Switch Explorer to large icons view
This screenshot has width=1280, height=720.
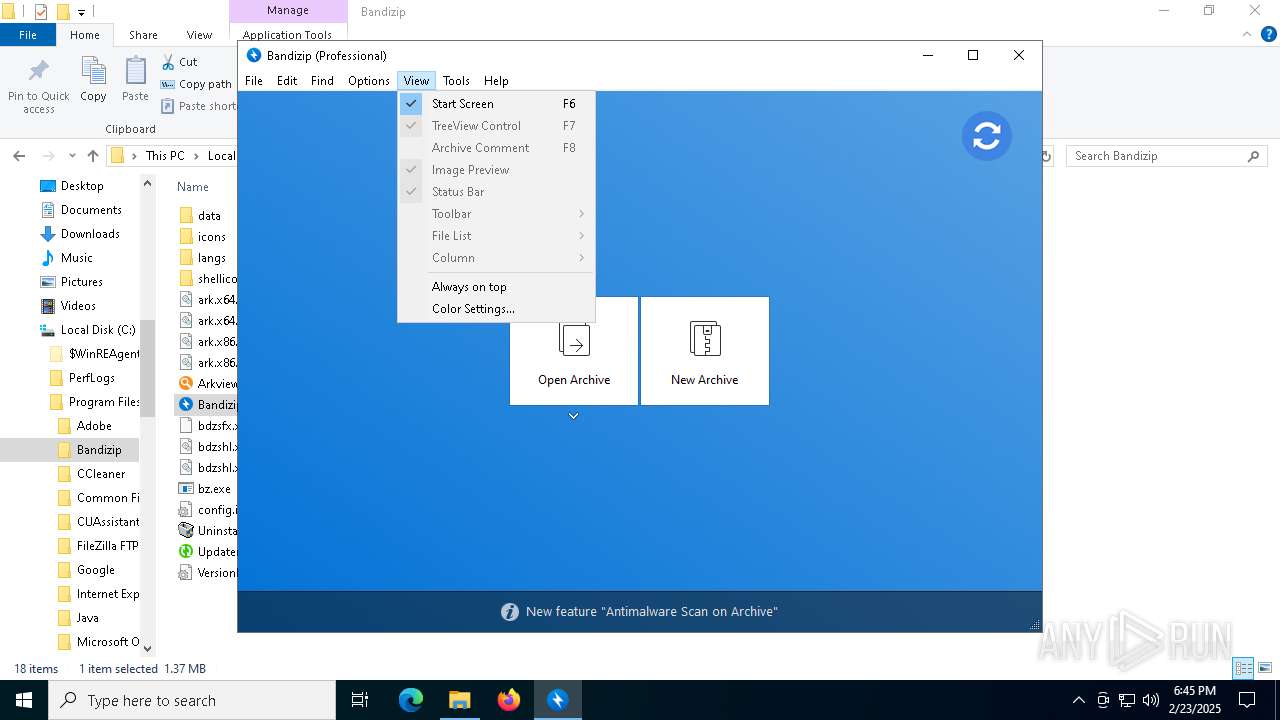(x=1264, y=668)
